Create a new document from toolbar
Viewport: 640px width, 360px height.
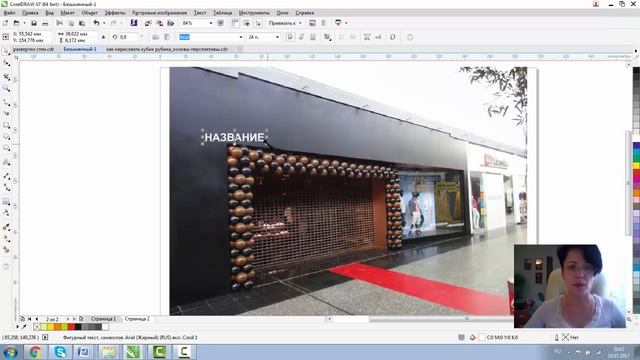click(5, 23)
